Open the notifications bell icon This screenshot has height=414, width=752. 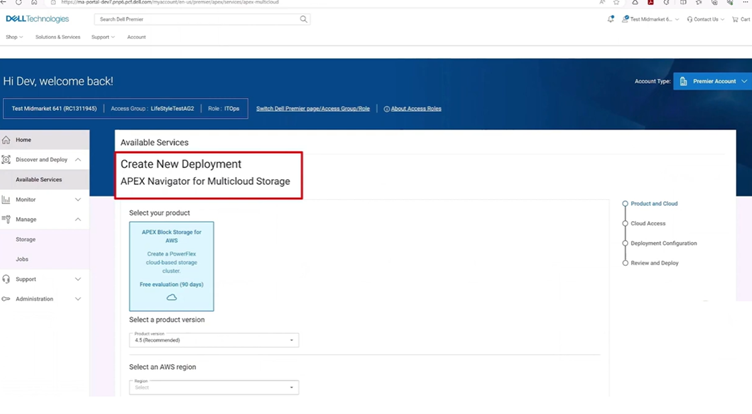coord(611,19)
